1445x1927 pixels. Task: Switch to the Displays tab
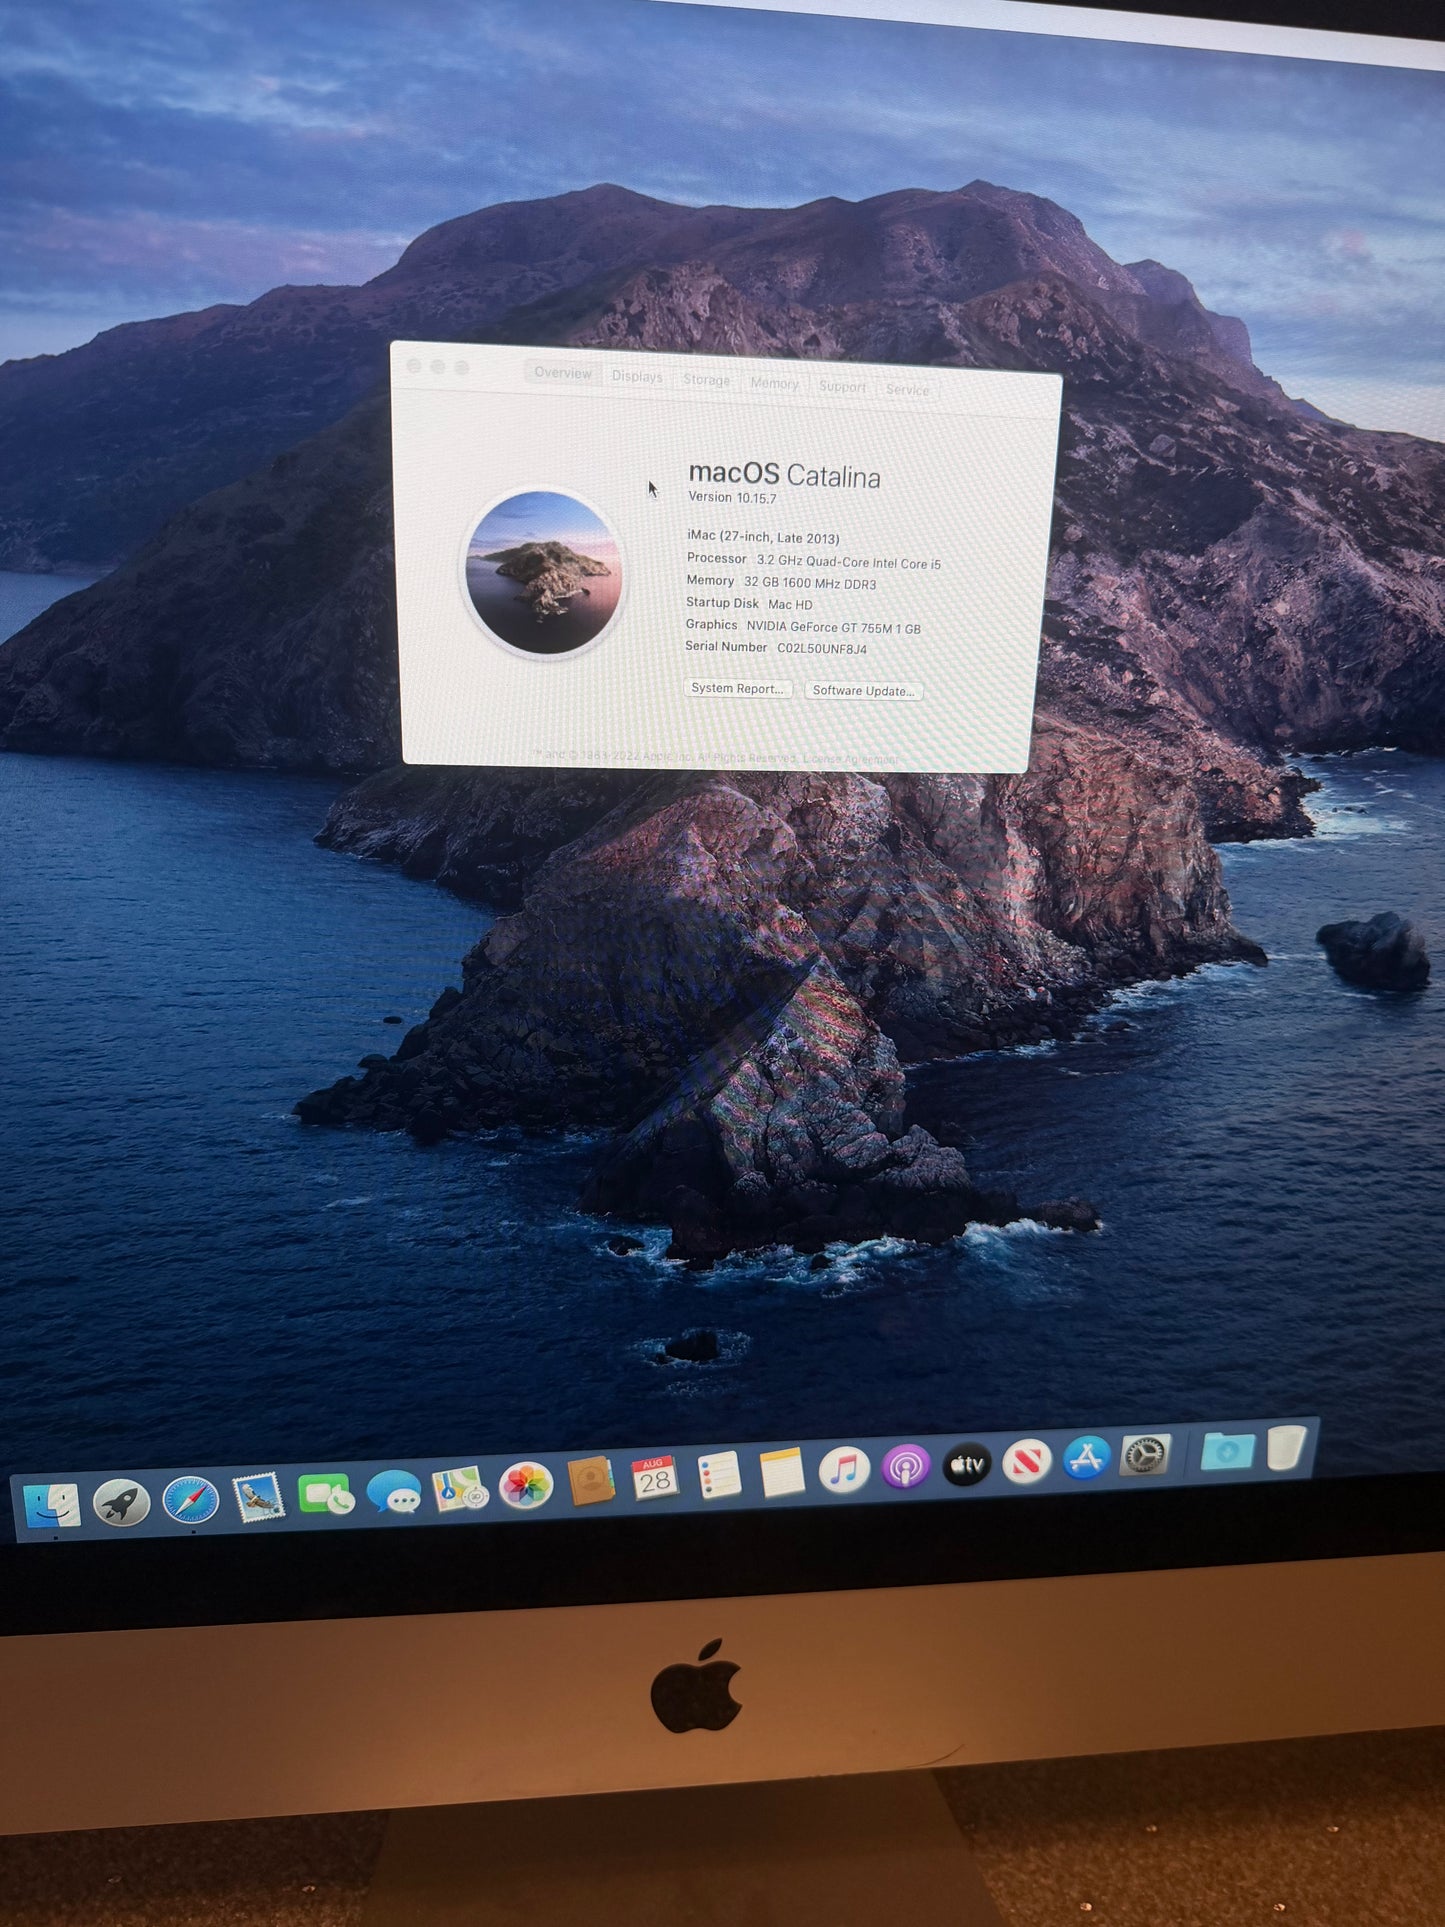coord(637,377)
